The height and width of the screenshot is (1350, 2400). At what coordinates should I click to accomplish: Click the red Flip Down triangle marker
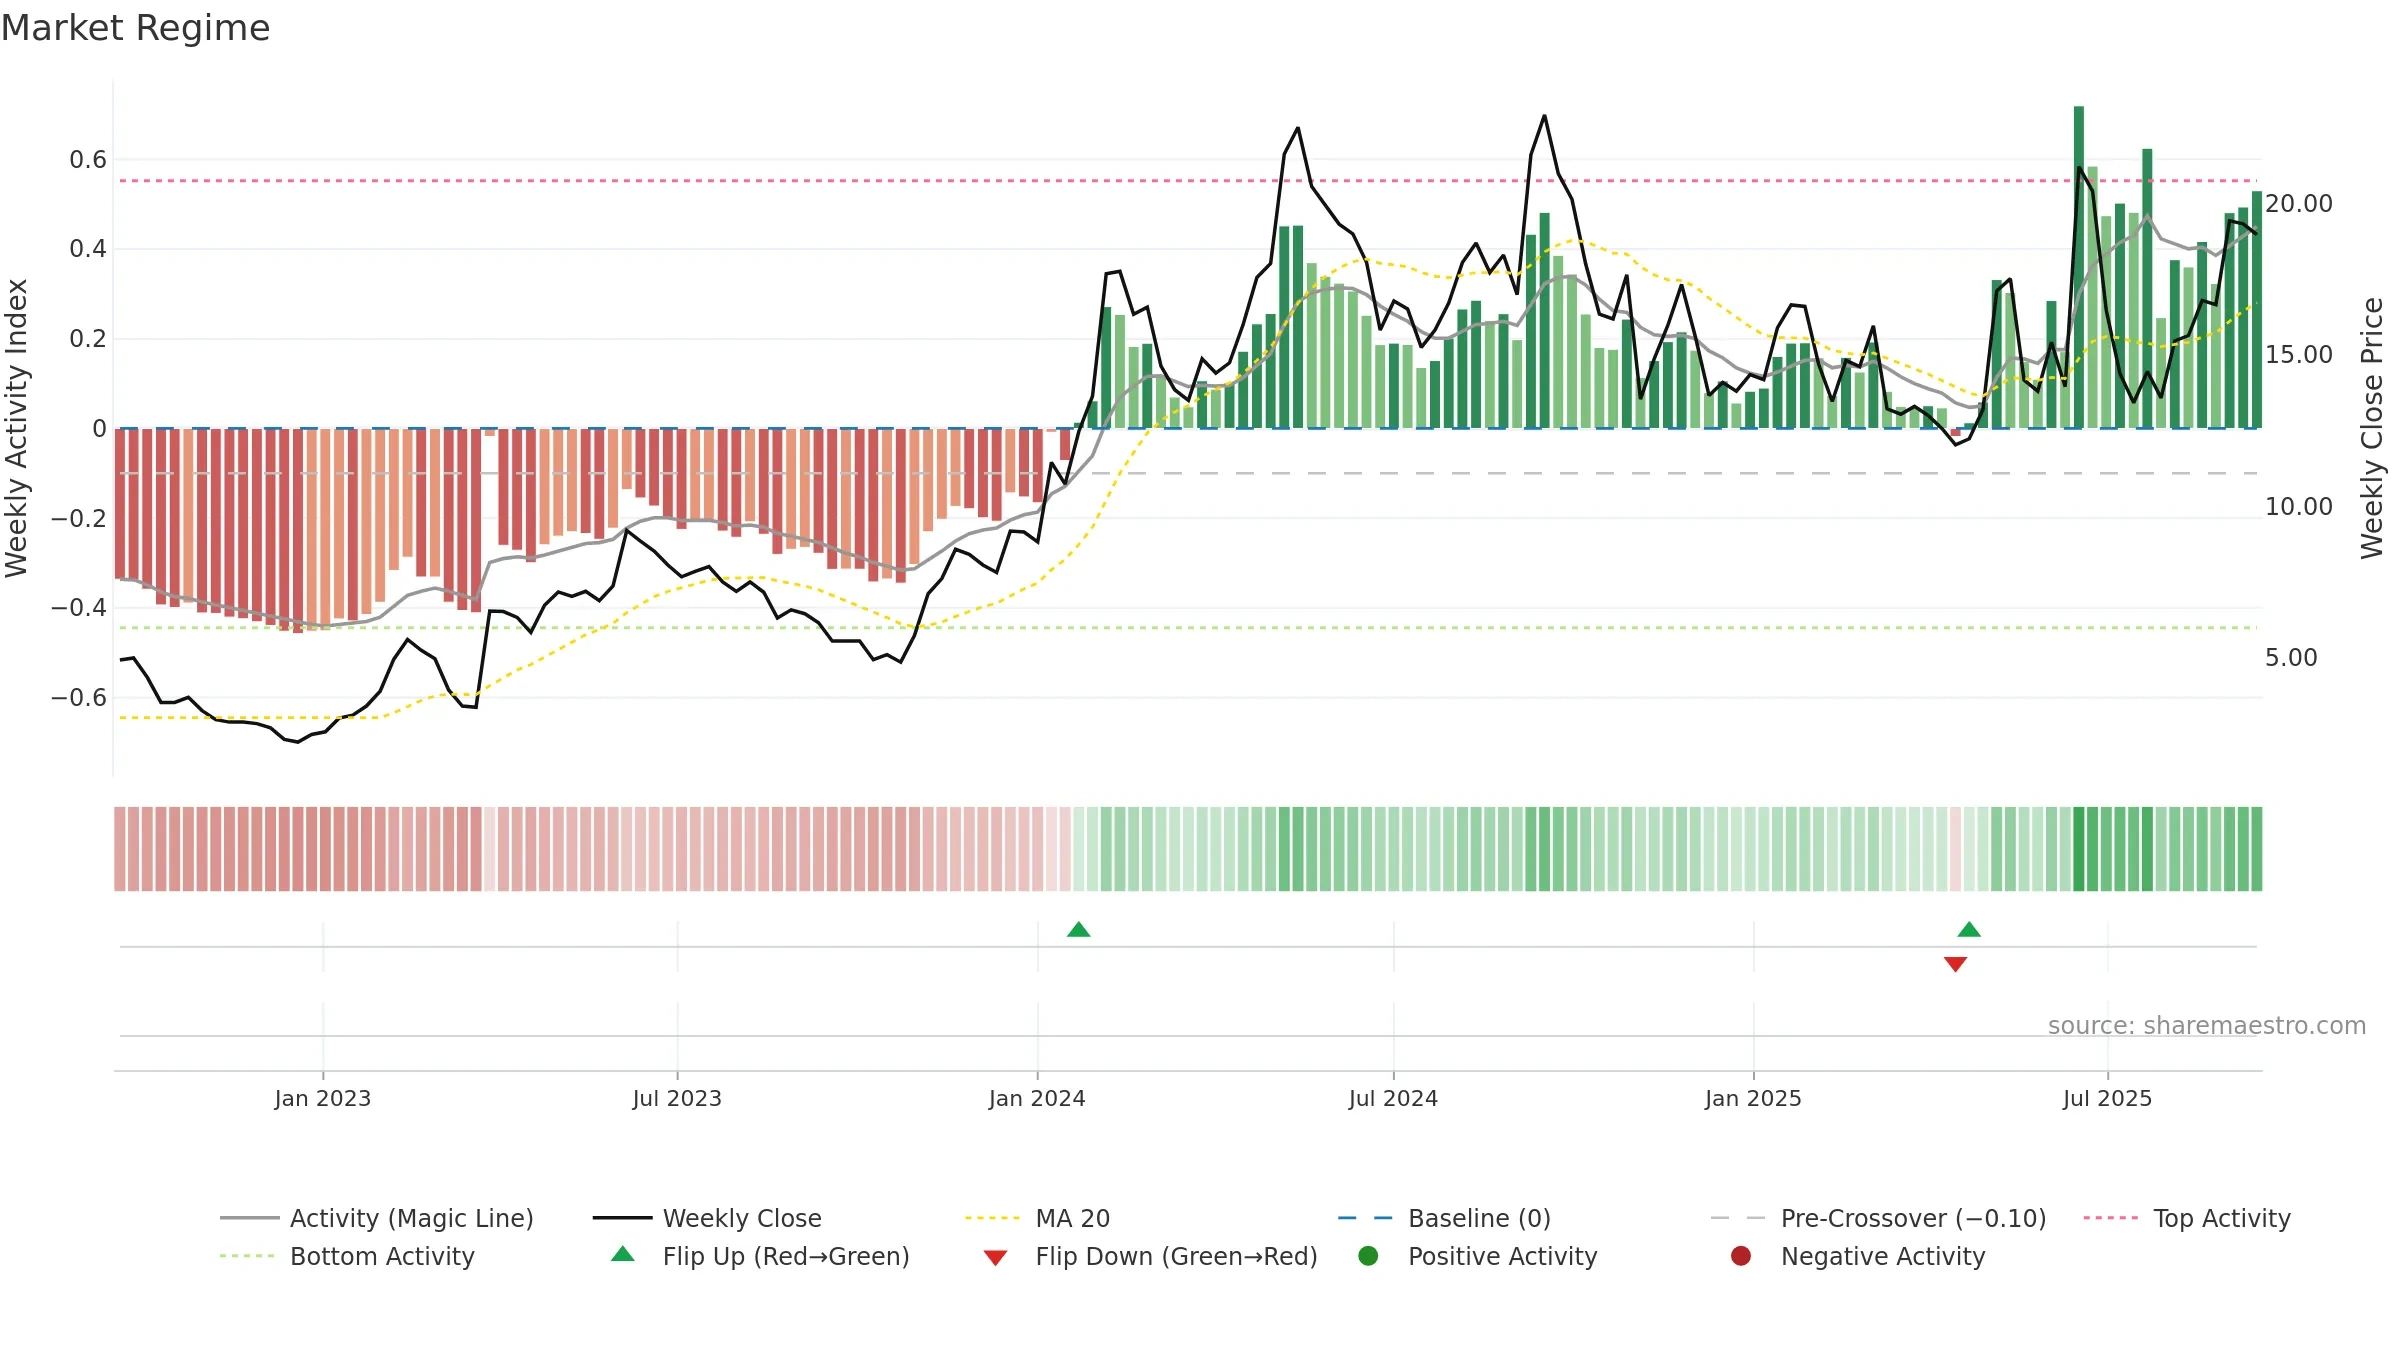coord(1955,964)
